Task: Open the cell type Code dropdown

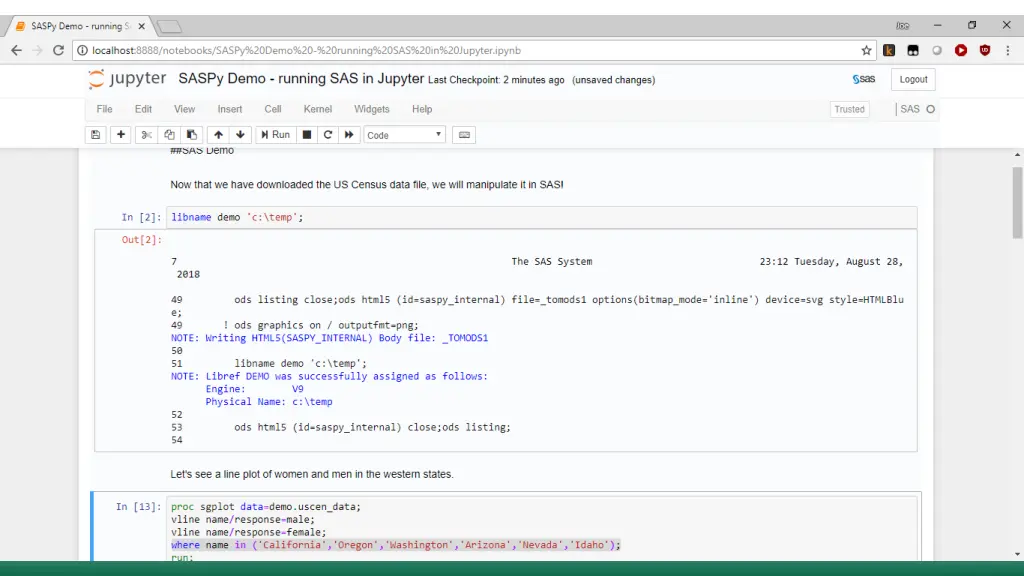Action: 404,135
